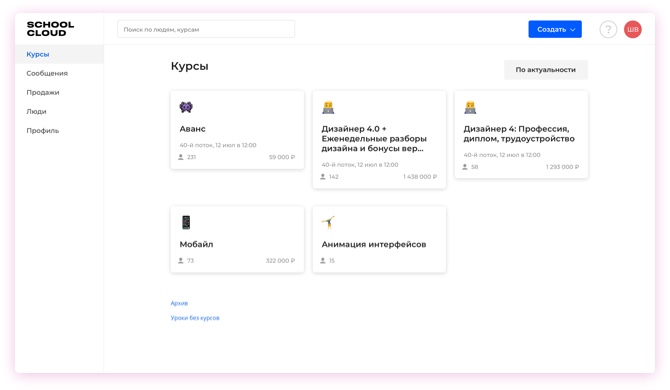
Task: Open the help question mark icon
Action: tap(608, 29)
